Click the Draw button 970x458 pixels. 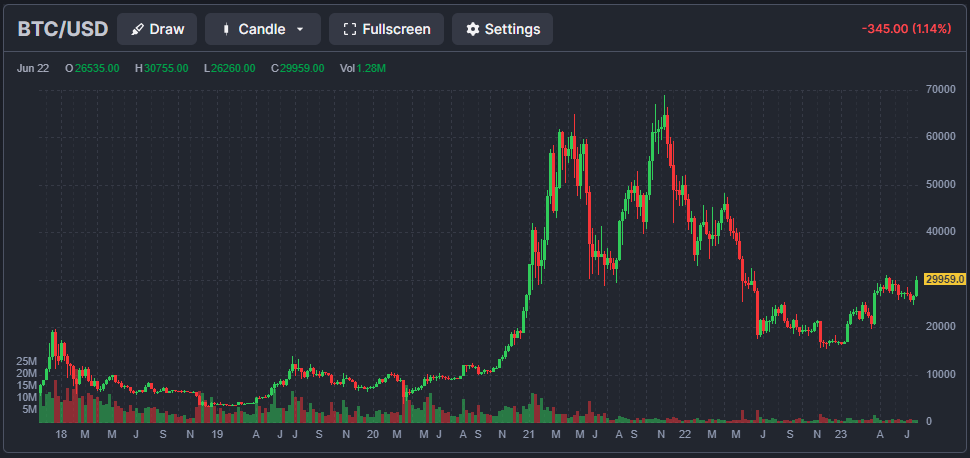point(157,29)
